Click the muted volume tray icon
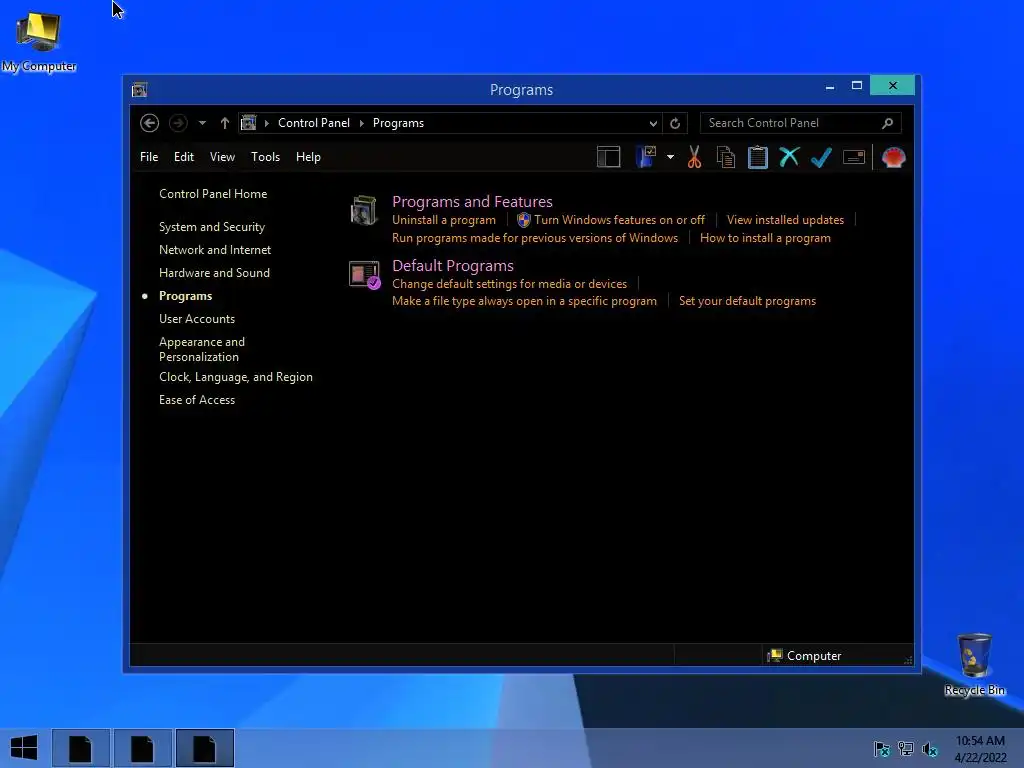Screen dimensions: 1024x768 click(x=930, y=748)
